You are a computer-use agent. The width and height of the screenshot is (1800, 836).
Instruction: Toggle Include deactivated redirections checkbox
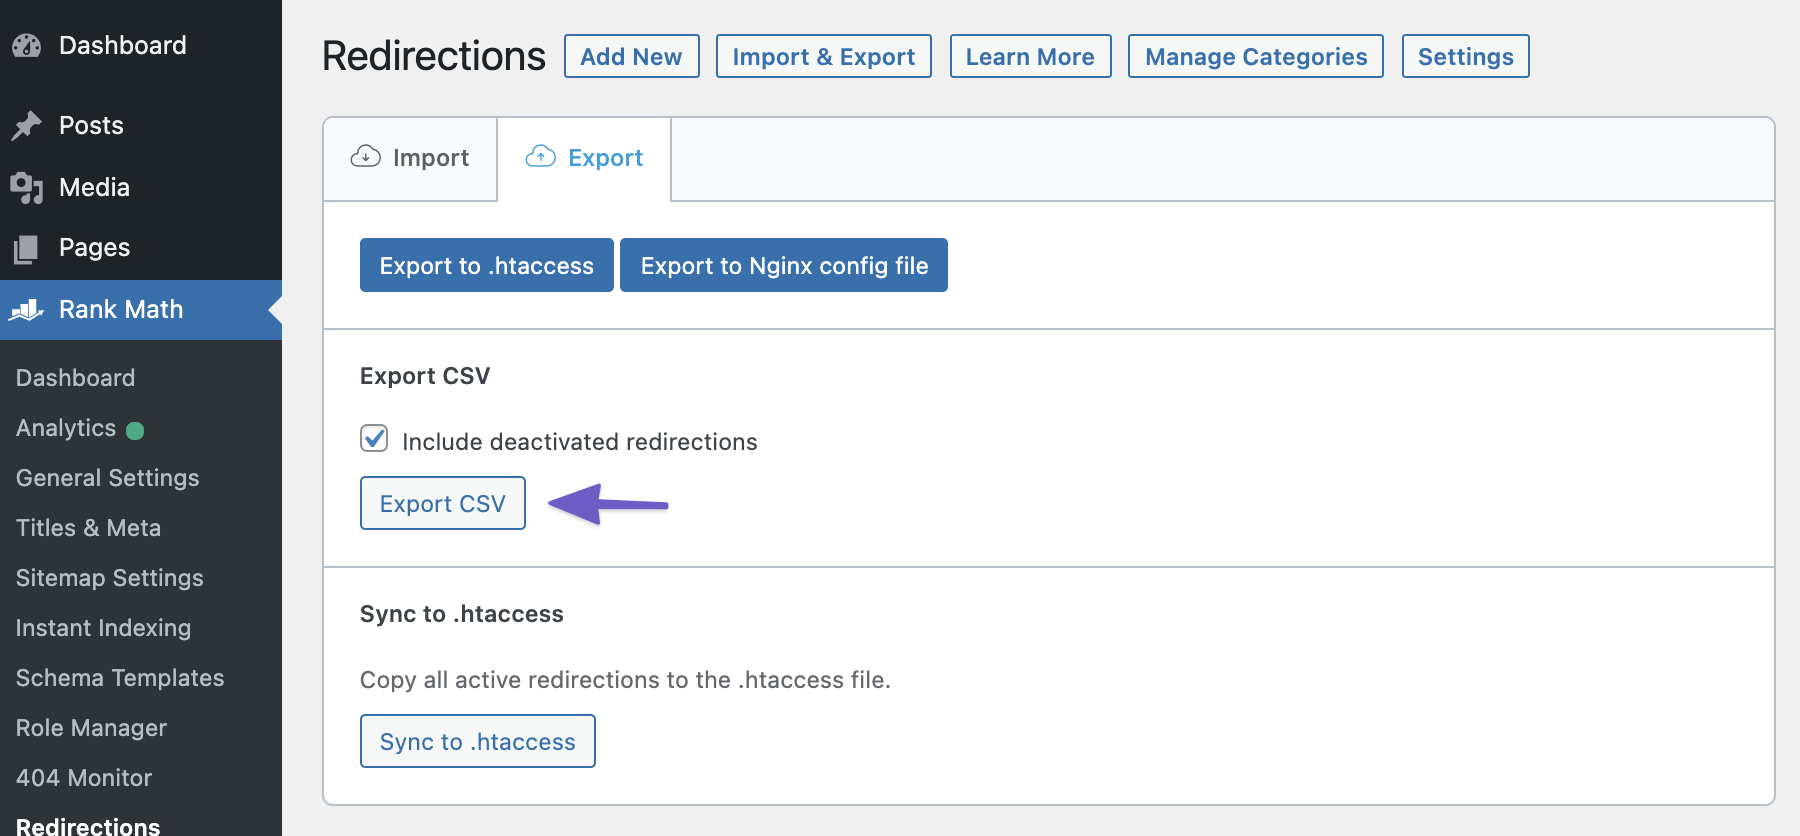[x=374, y=438]
